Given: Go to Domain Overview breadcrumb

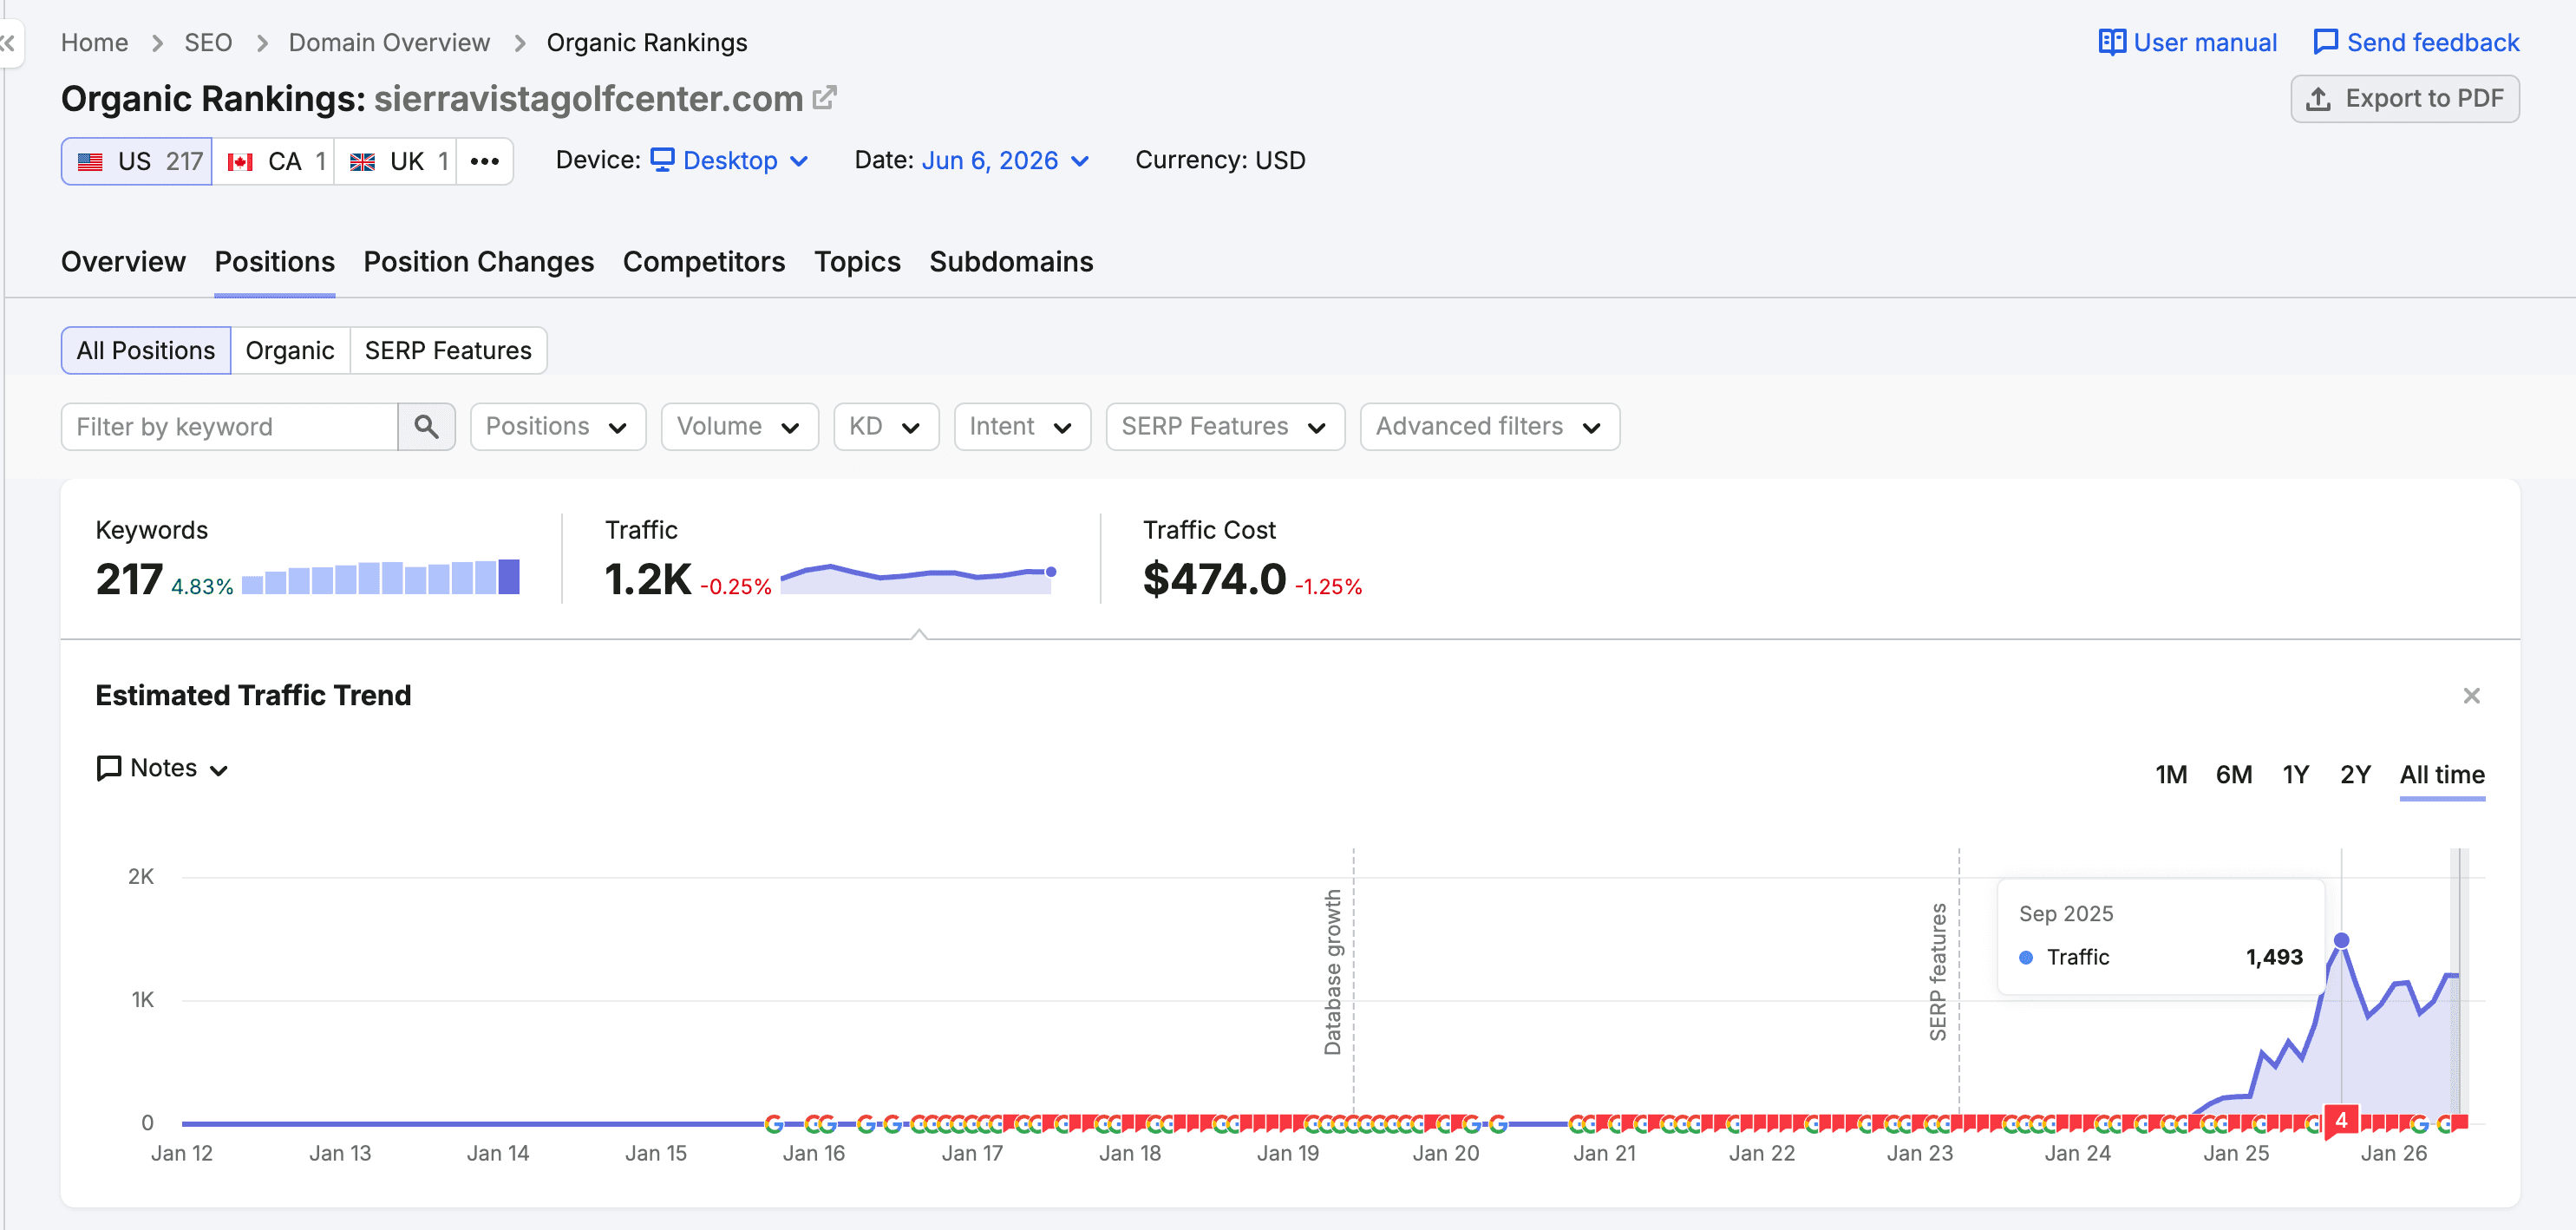Looking at the screenshot, I should point(389,42).
